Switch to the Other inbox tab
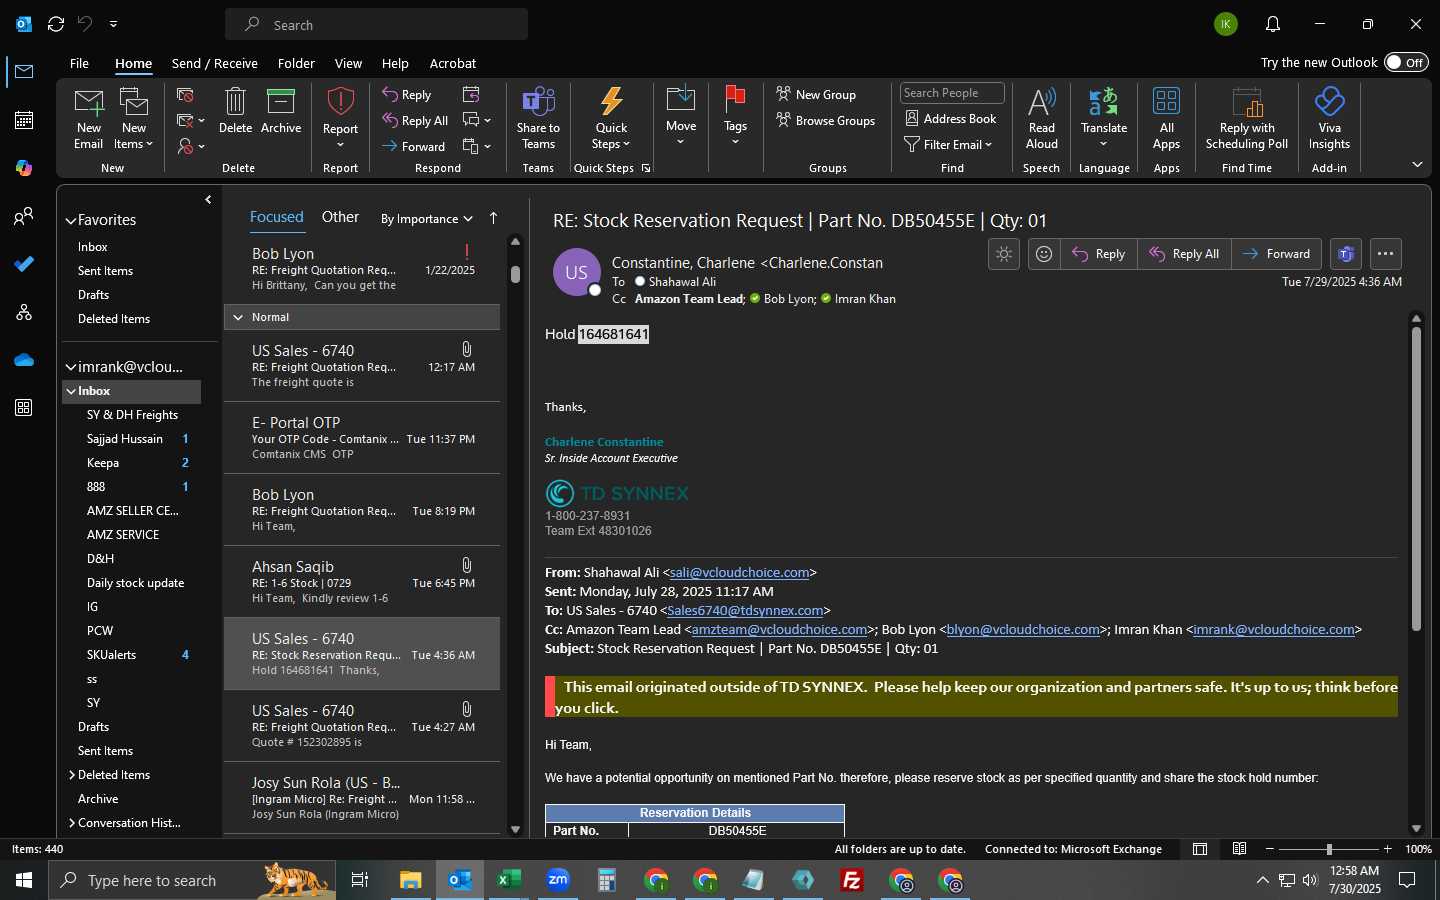Image resolution: width=1440 pixels, height=900 pixels. click(340, 217)
